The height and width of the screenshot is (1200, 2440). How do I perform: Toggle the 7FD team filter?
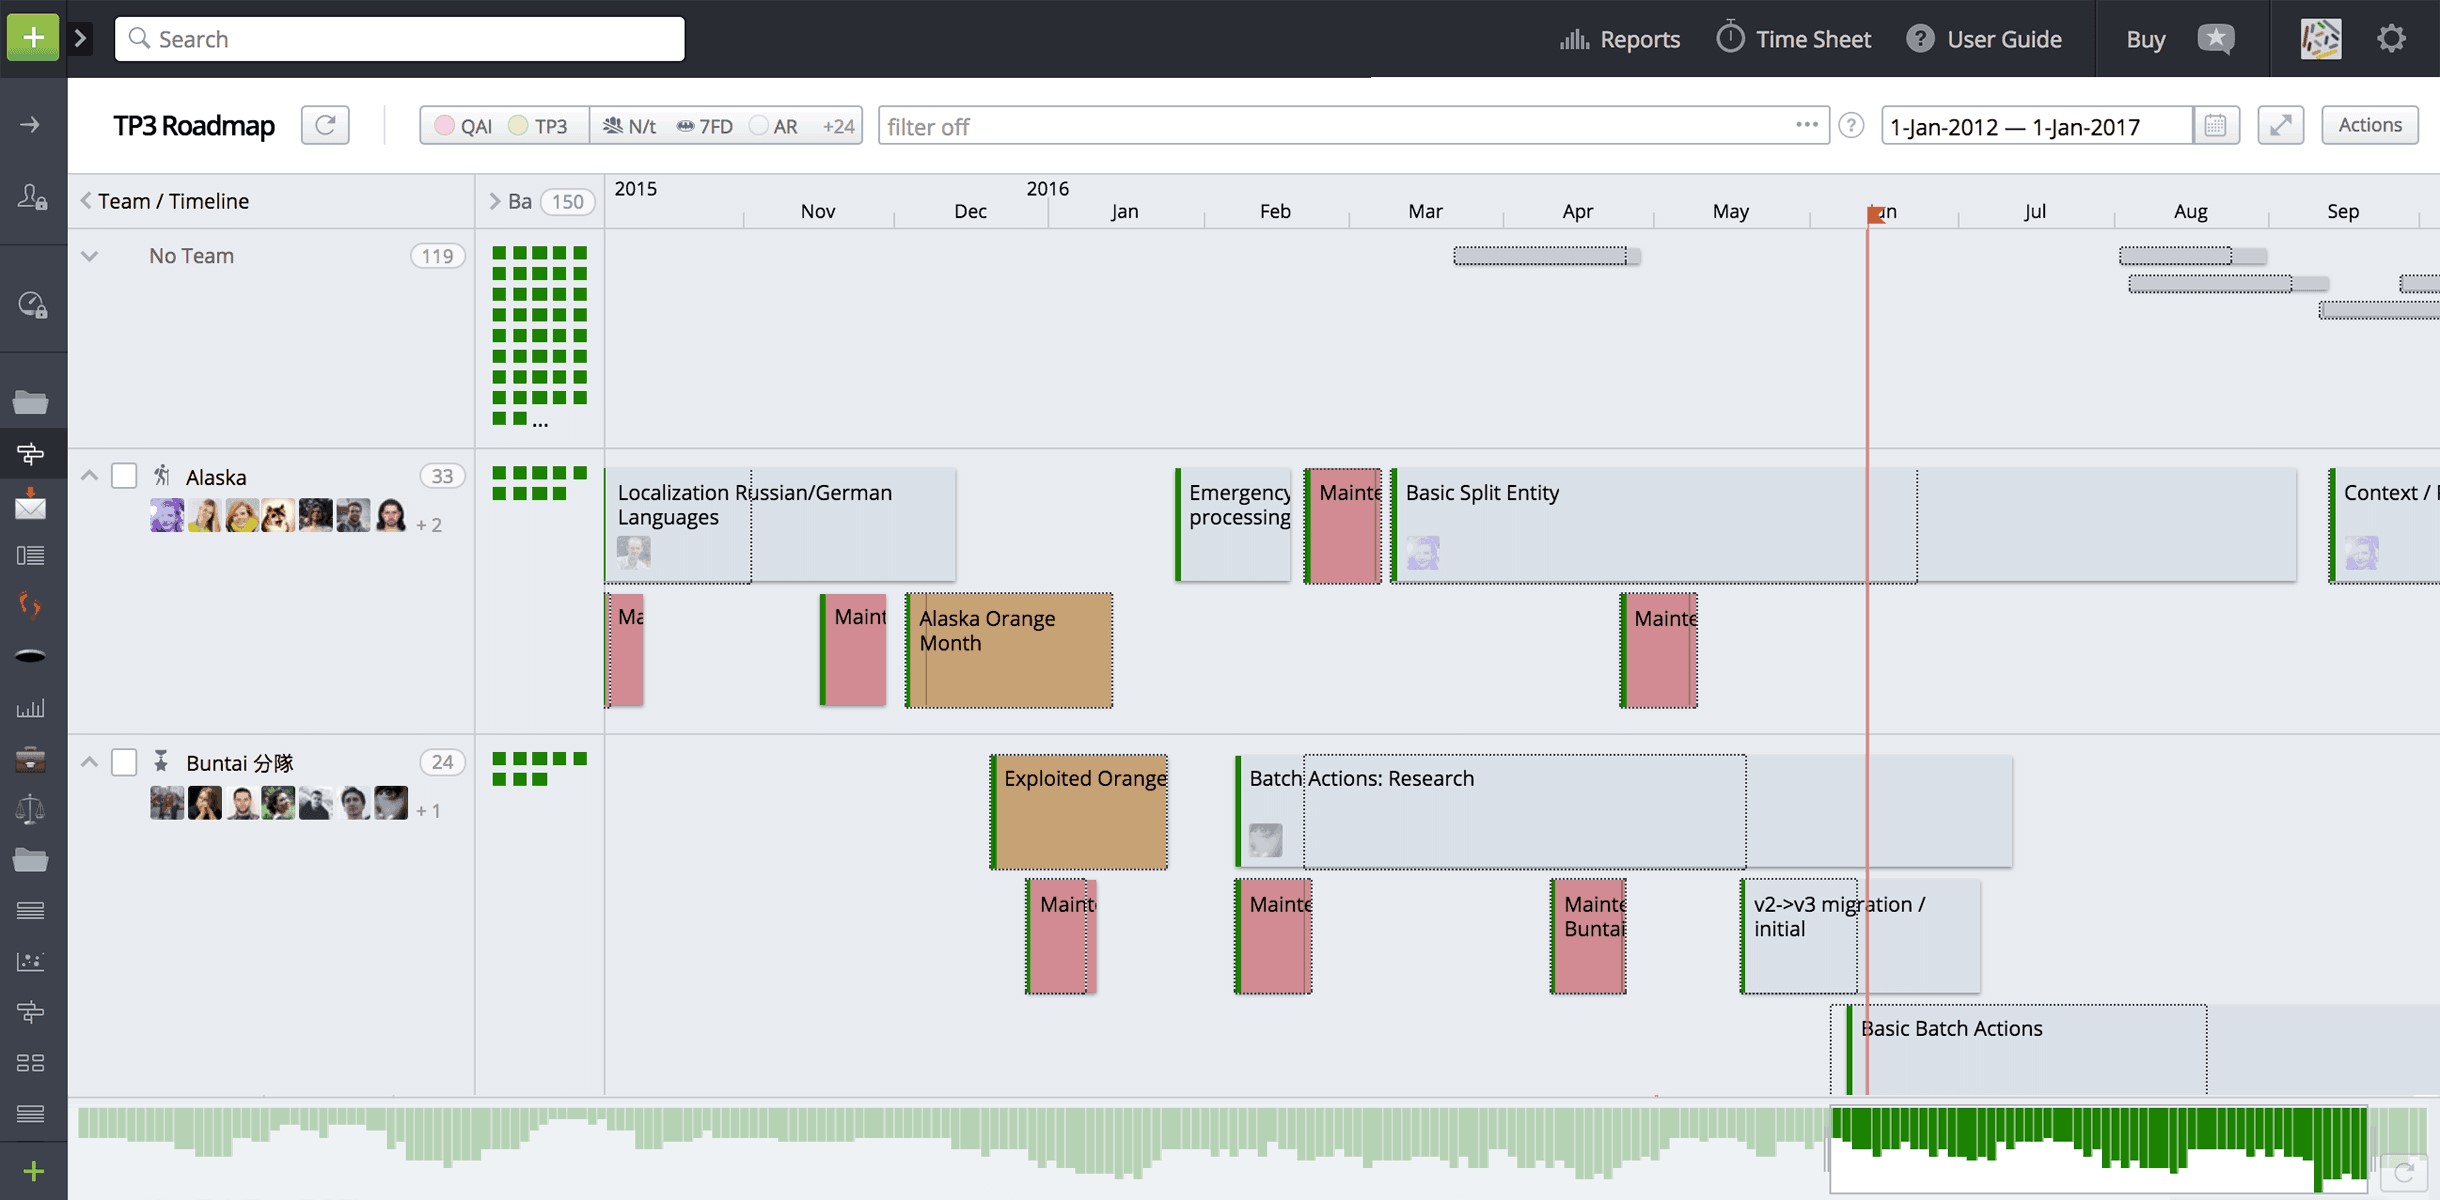click(x=705, y=126)
